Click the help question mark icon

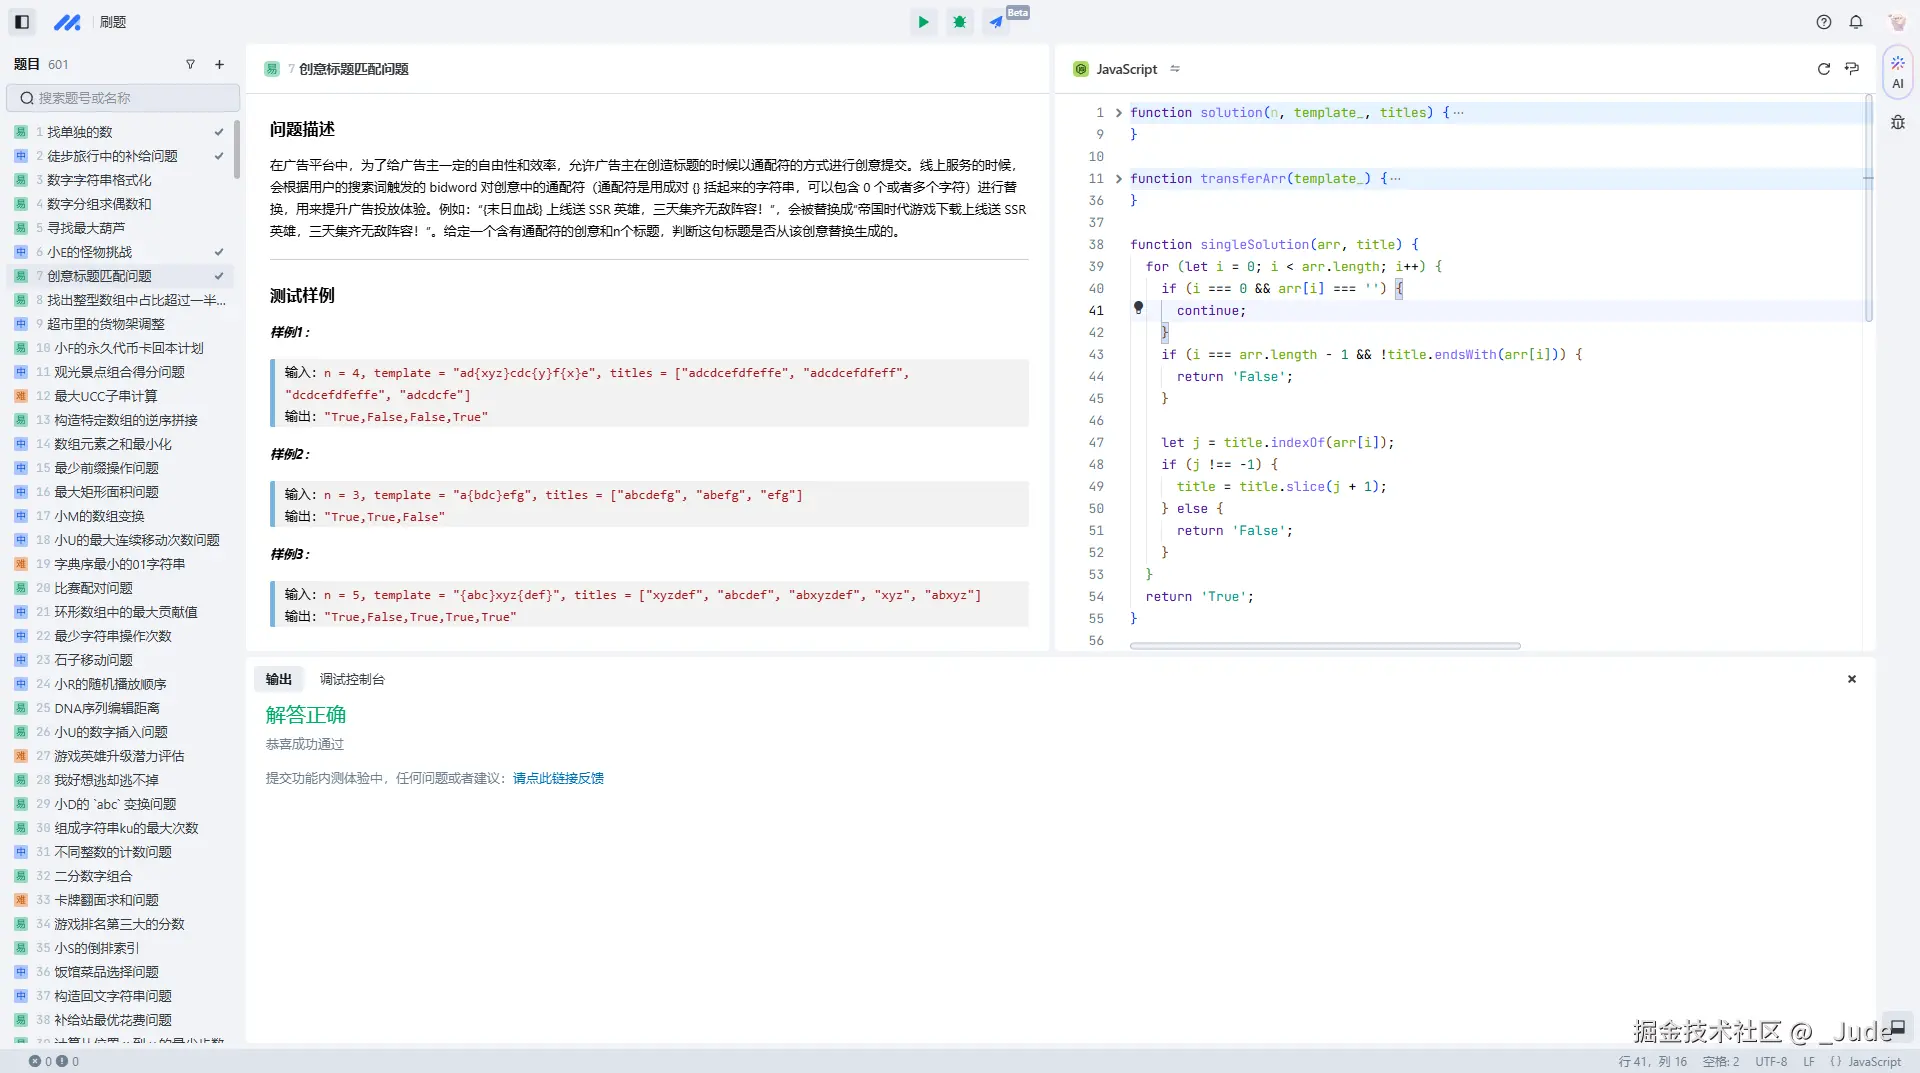pos(1824,22)
